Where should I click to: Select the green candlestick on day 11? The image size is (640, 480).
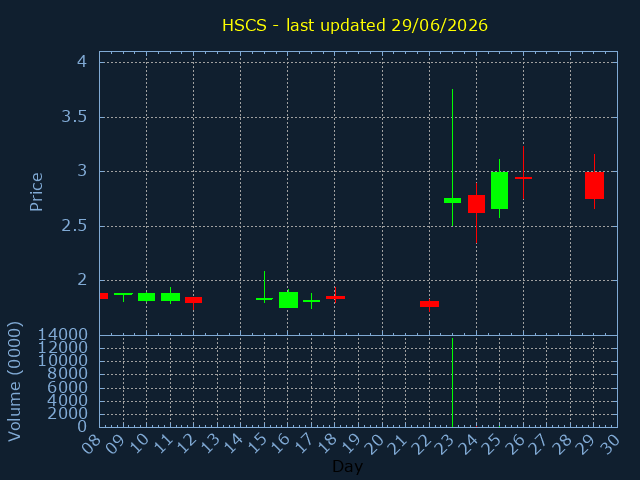[x=170, y=297]
